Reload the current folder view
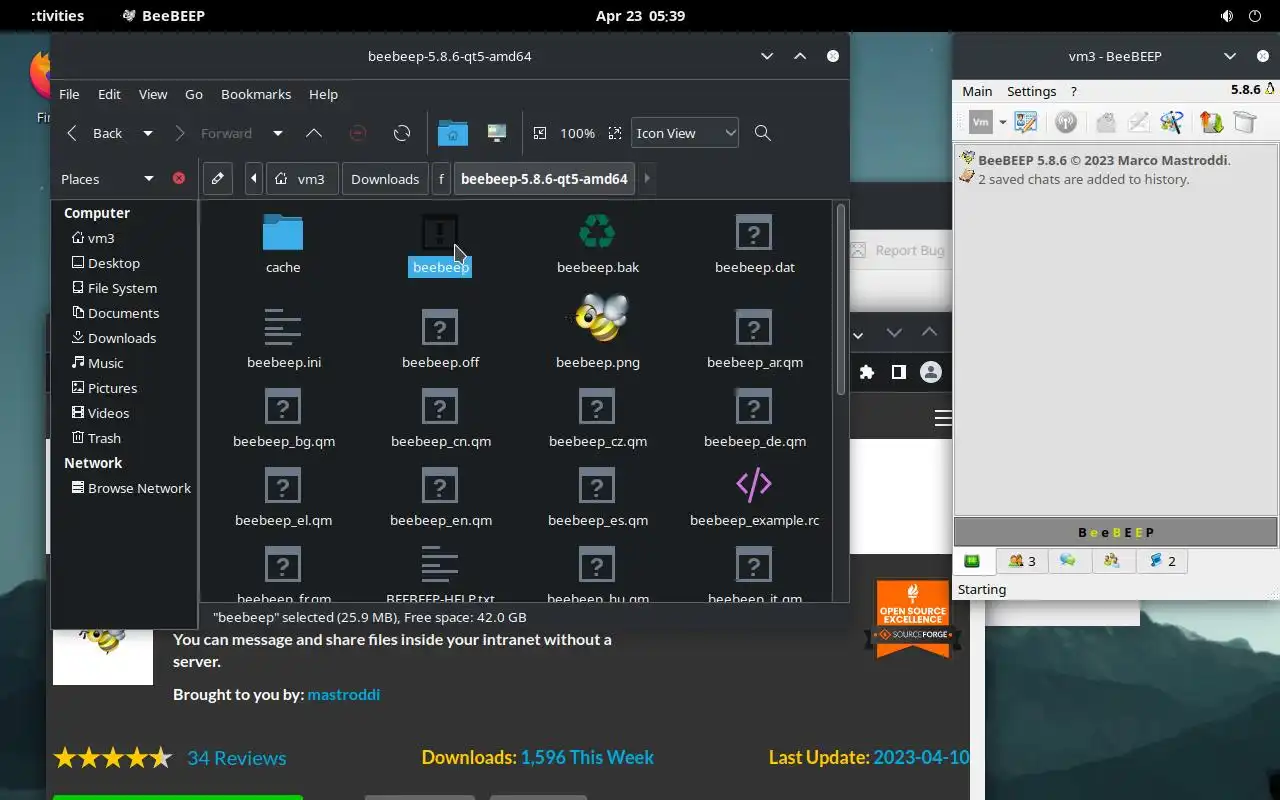 point(402,133)
